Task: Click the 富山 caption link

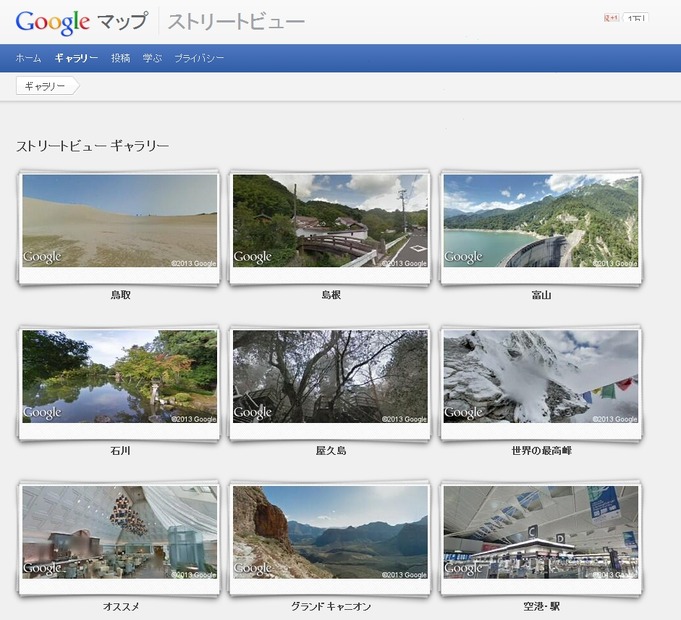Action: 542,295
